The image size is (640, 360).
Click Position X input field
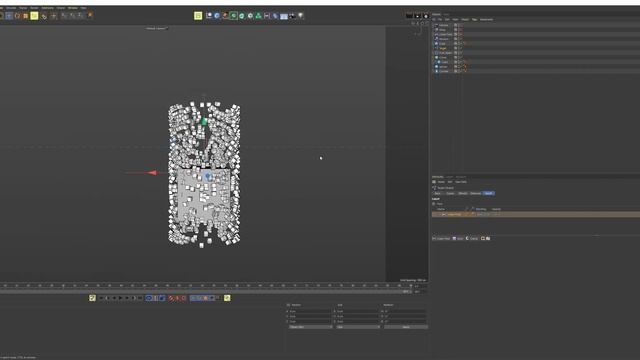[311, 311]
